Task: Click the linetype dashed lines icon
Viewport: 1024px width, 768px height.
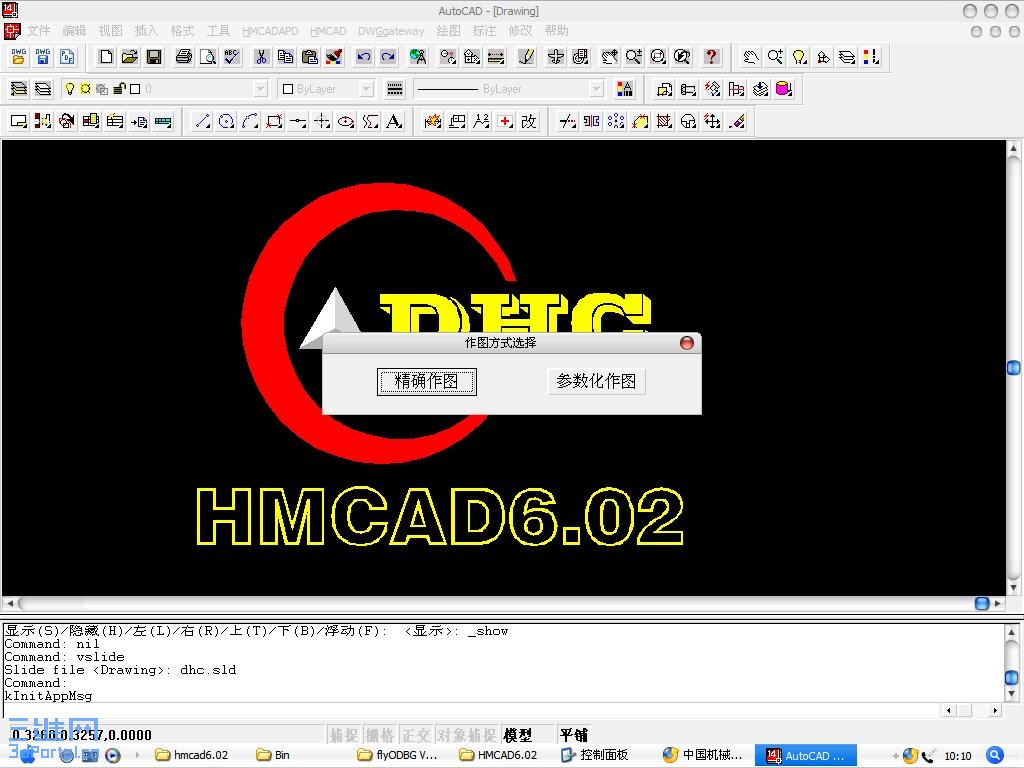Action: (x=394, y=89)
